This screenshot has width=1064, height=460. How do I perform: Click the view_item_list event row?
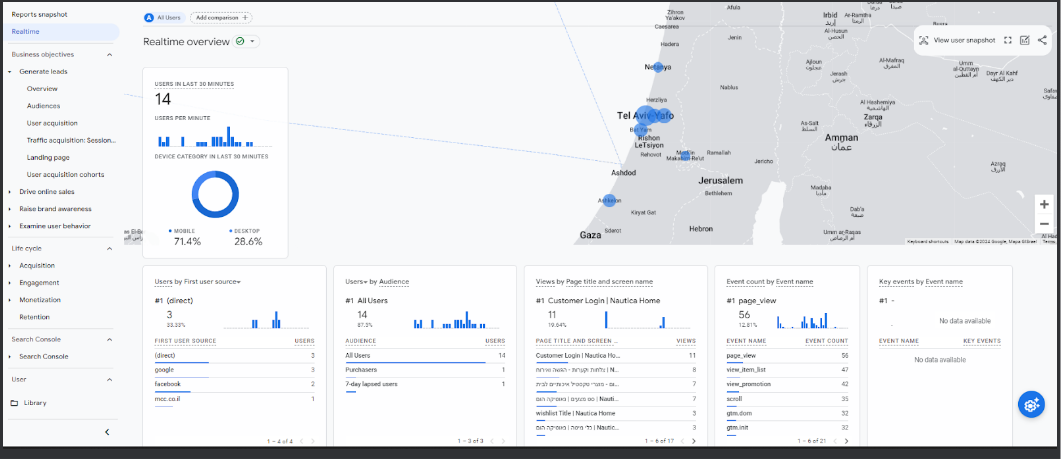coord(787,370)
